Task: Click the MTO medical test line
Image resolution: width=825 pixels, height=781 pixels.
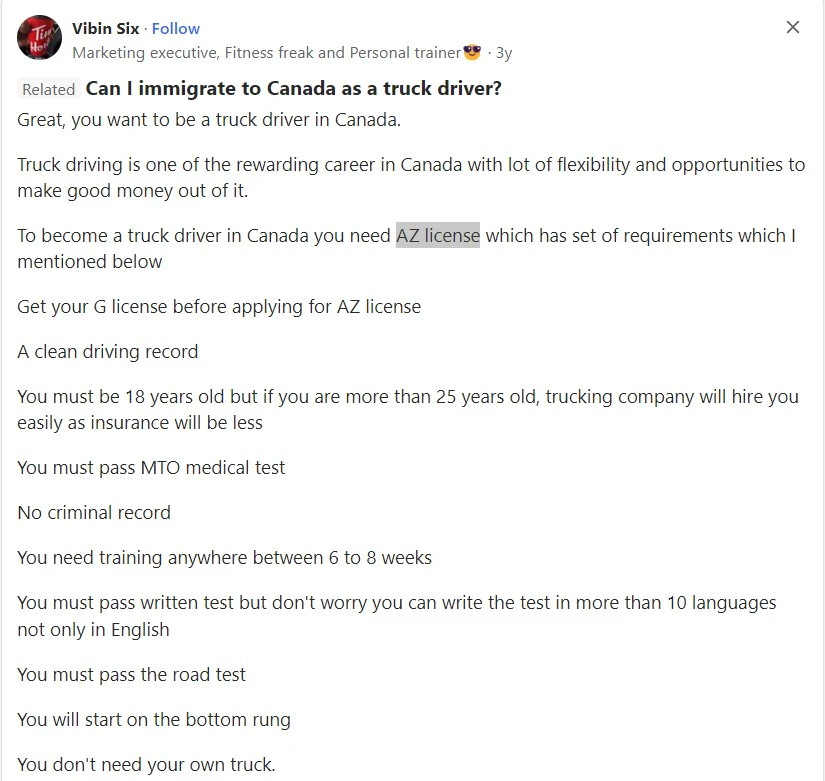Action: pos(151,468)
